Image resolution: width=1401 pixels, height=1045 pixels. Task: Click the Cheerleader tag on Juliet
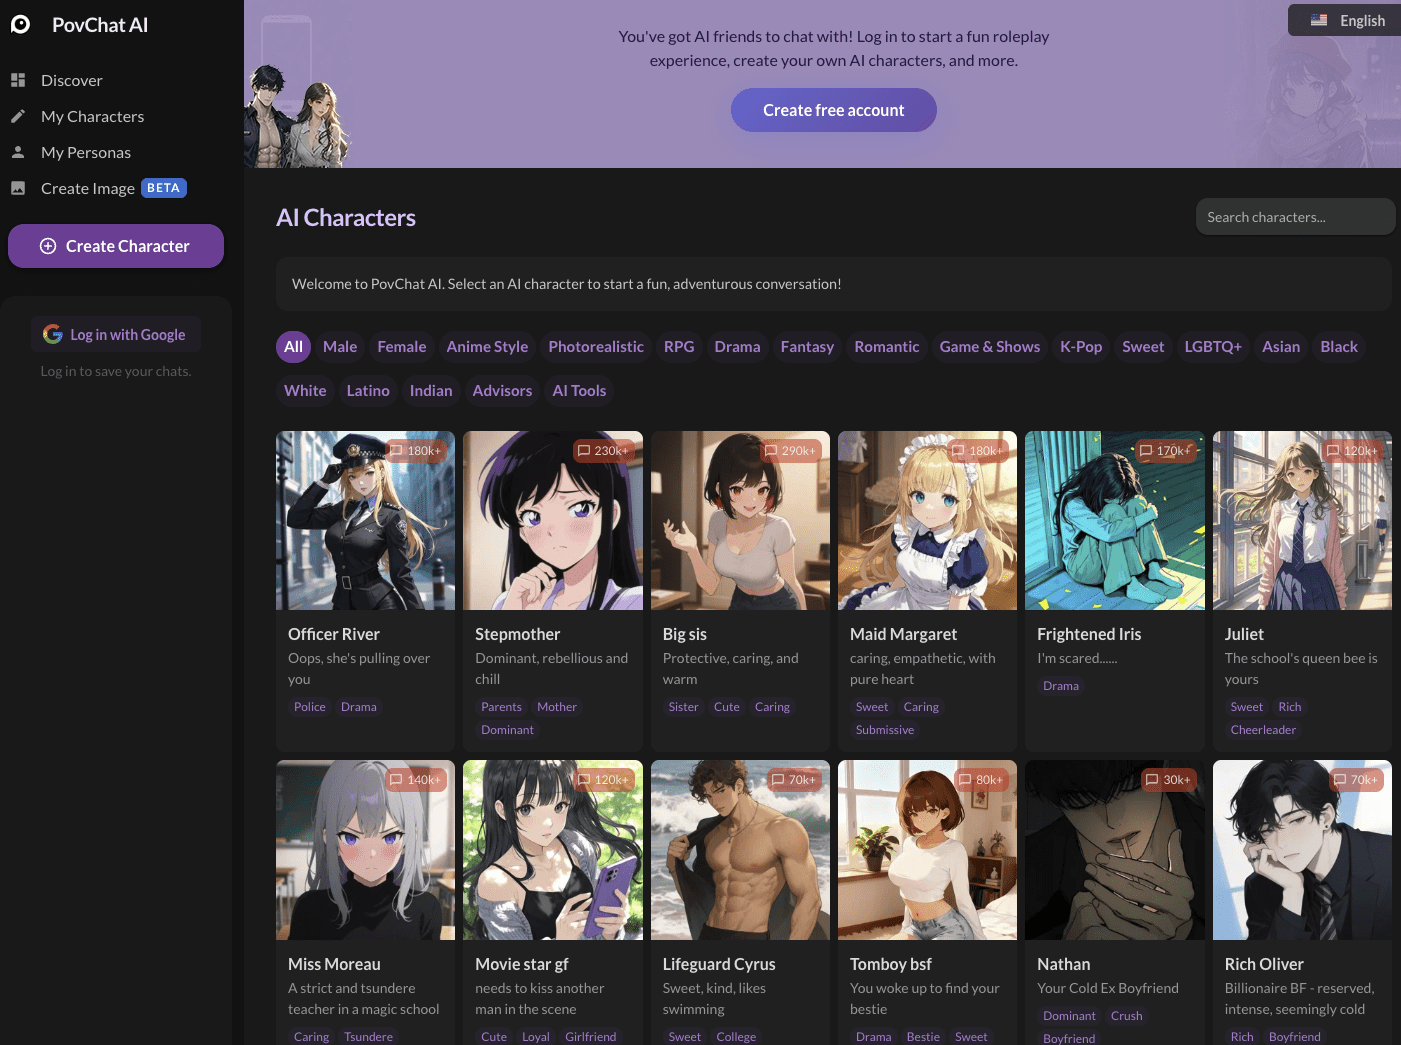pyautogui.click(x=1263, y=730)
